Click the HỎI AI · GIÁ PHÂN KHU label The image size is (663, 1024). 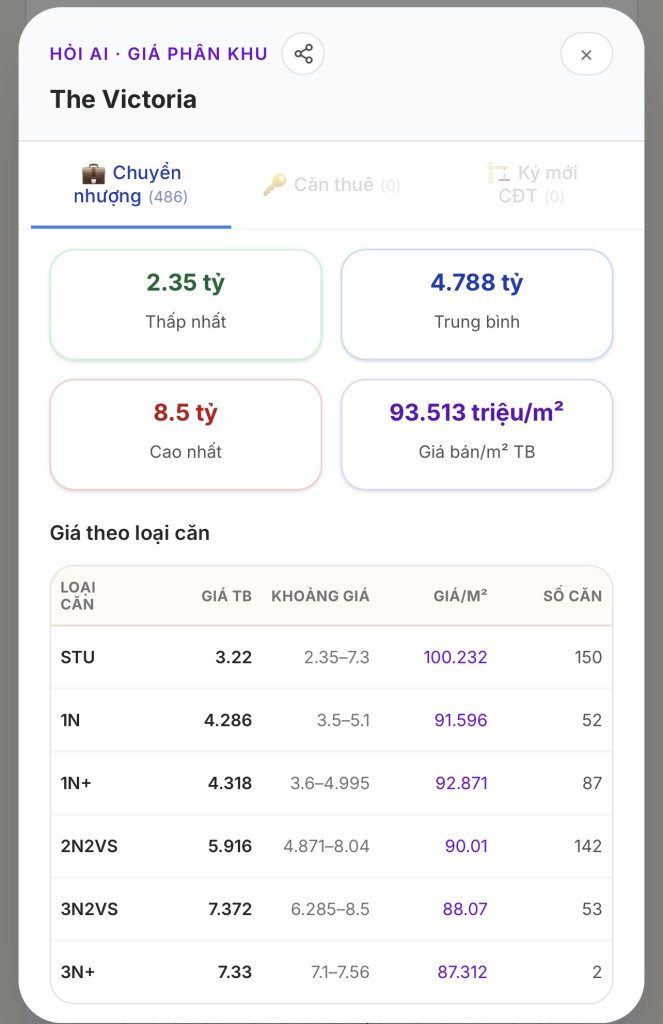tap(159, 54)
